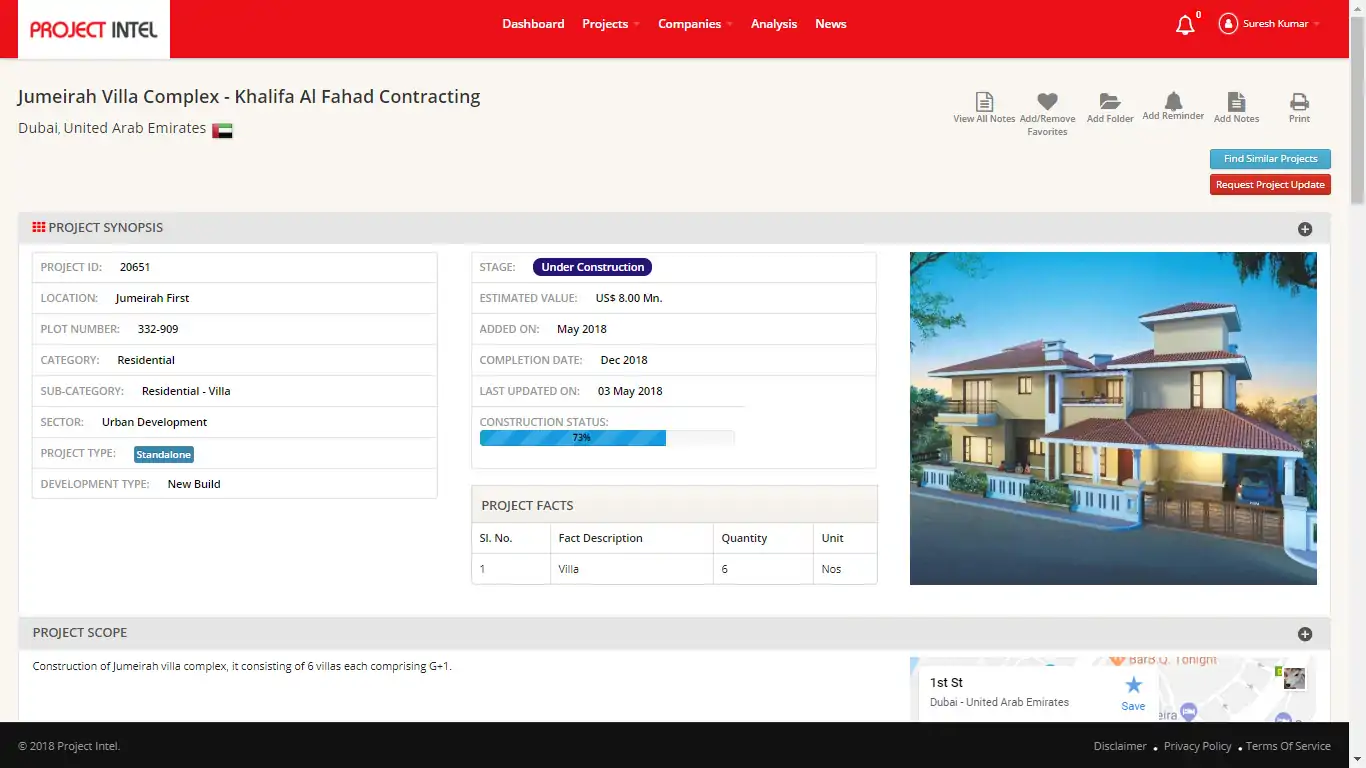Open View All Notes icon
Image resolution: width=1366 pixels, height=768 pixels.
click(984, 101)
